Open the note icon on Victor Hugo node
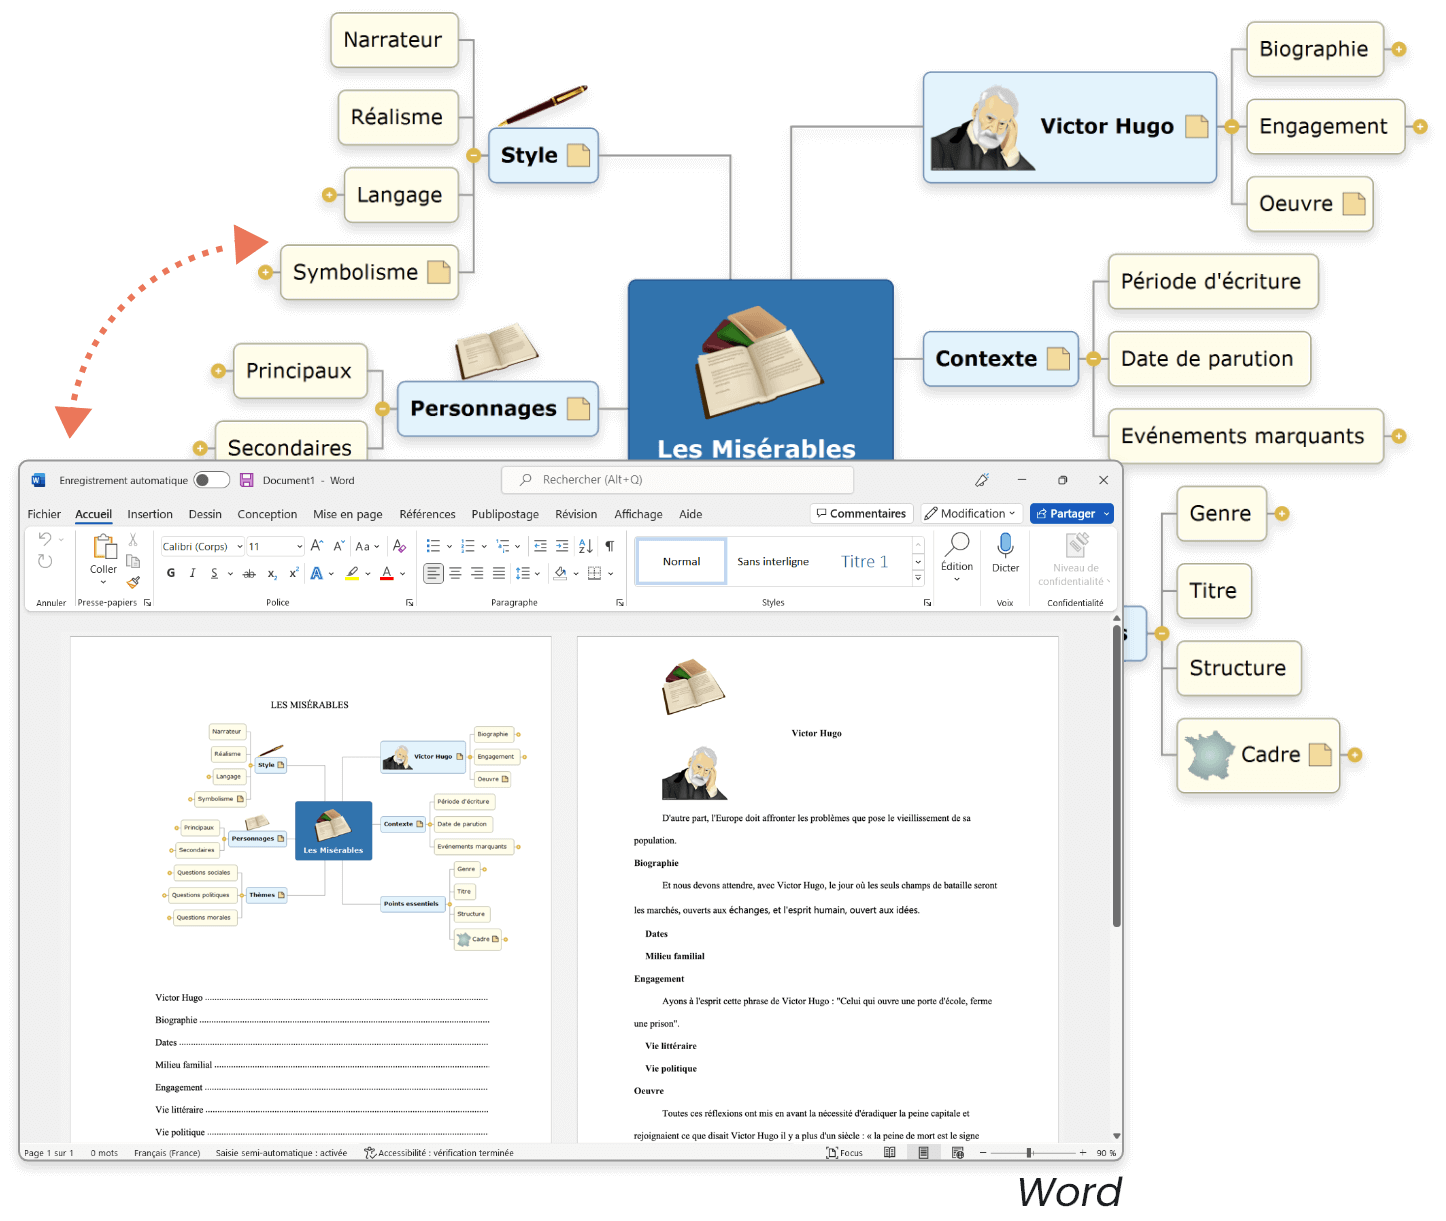The width and height of the screenshot is (1446, 1221). point(1197,126)
